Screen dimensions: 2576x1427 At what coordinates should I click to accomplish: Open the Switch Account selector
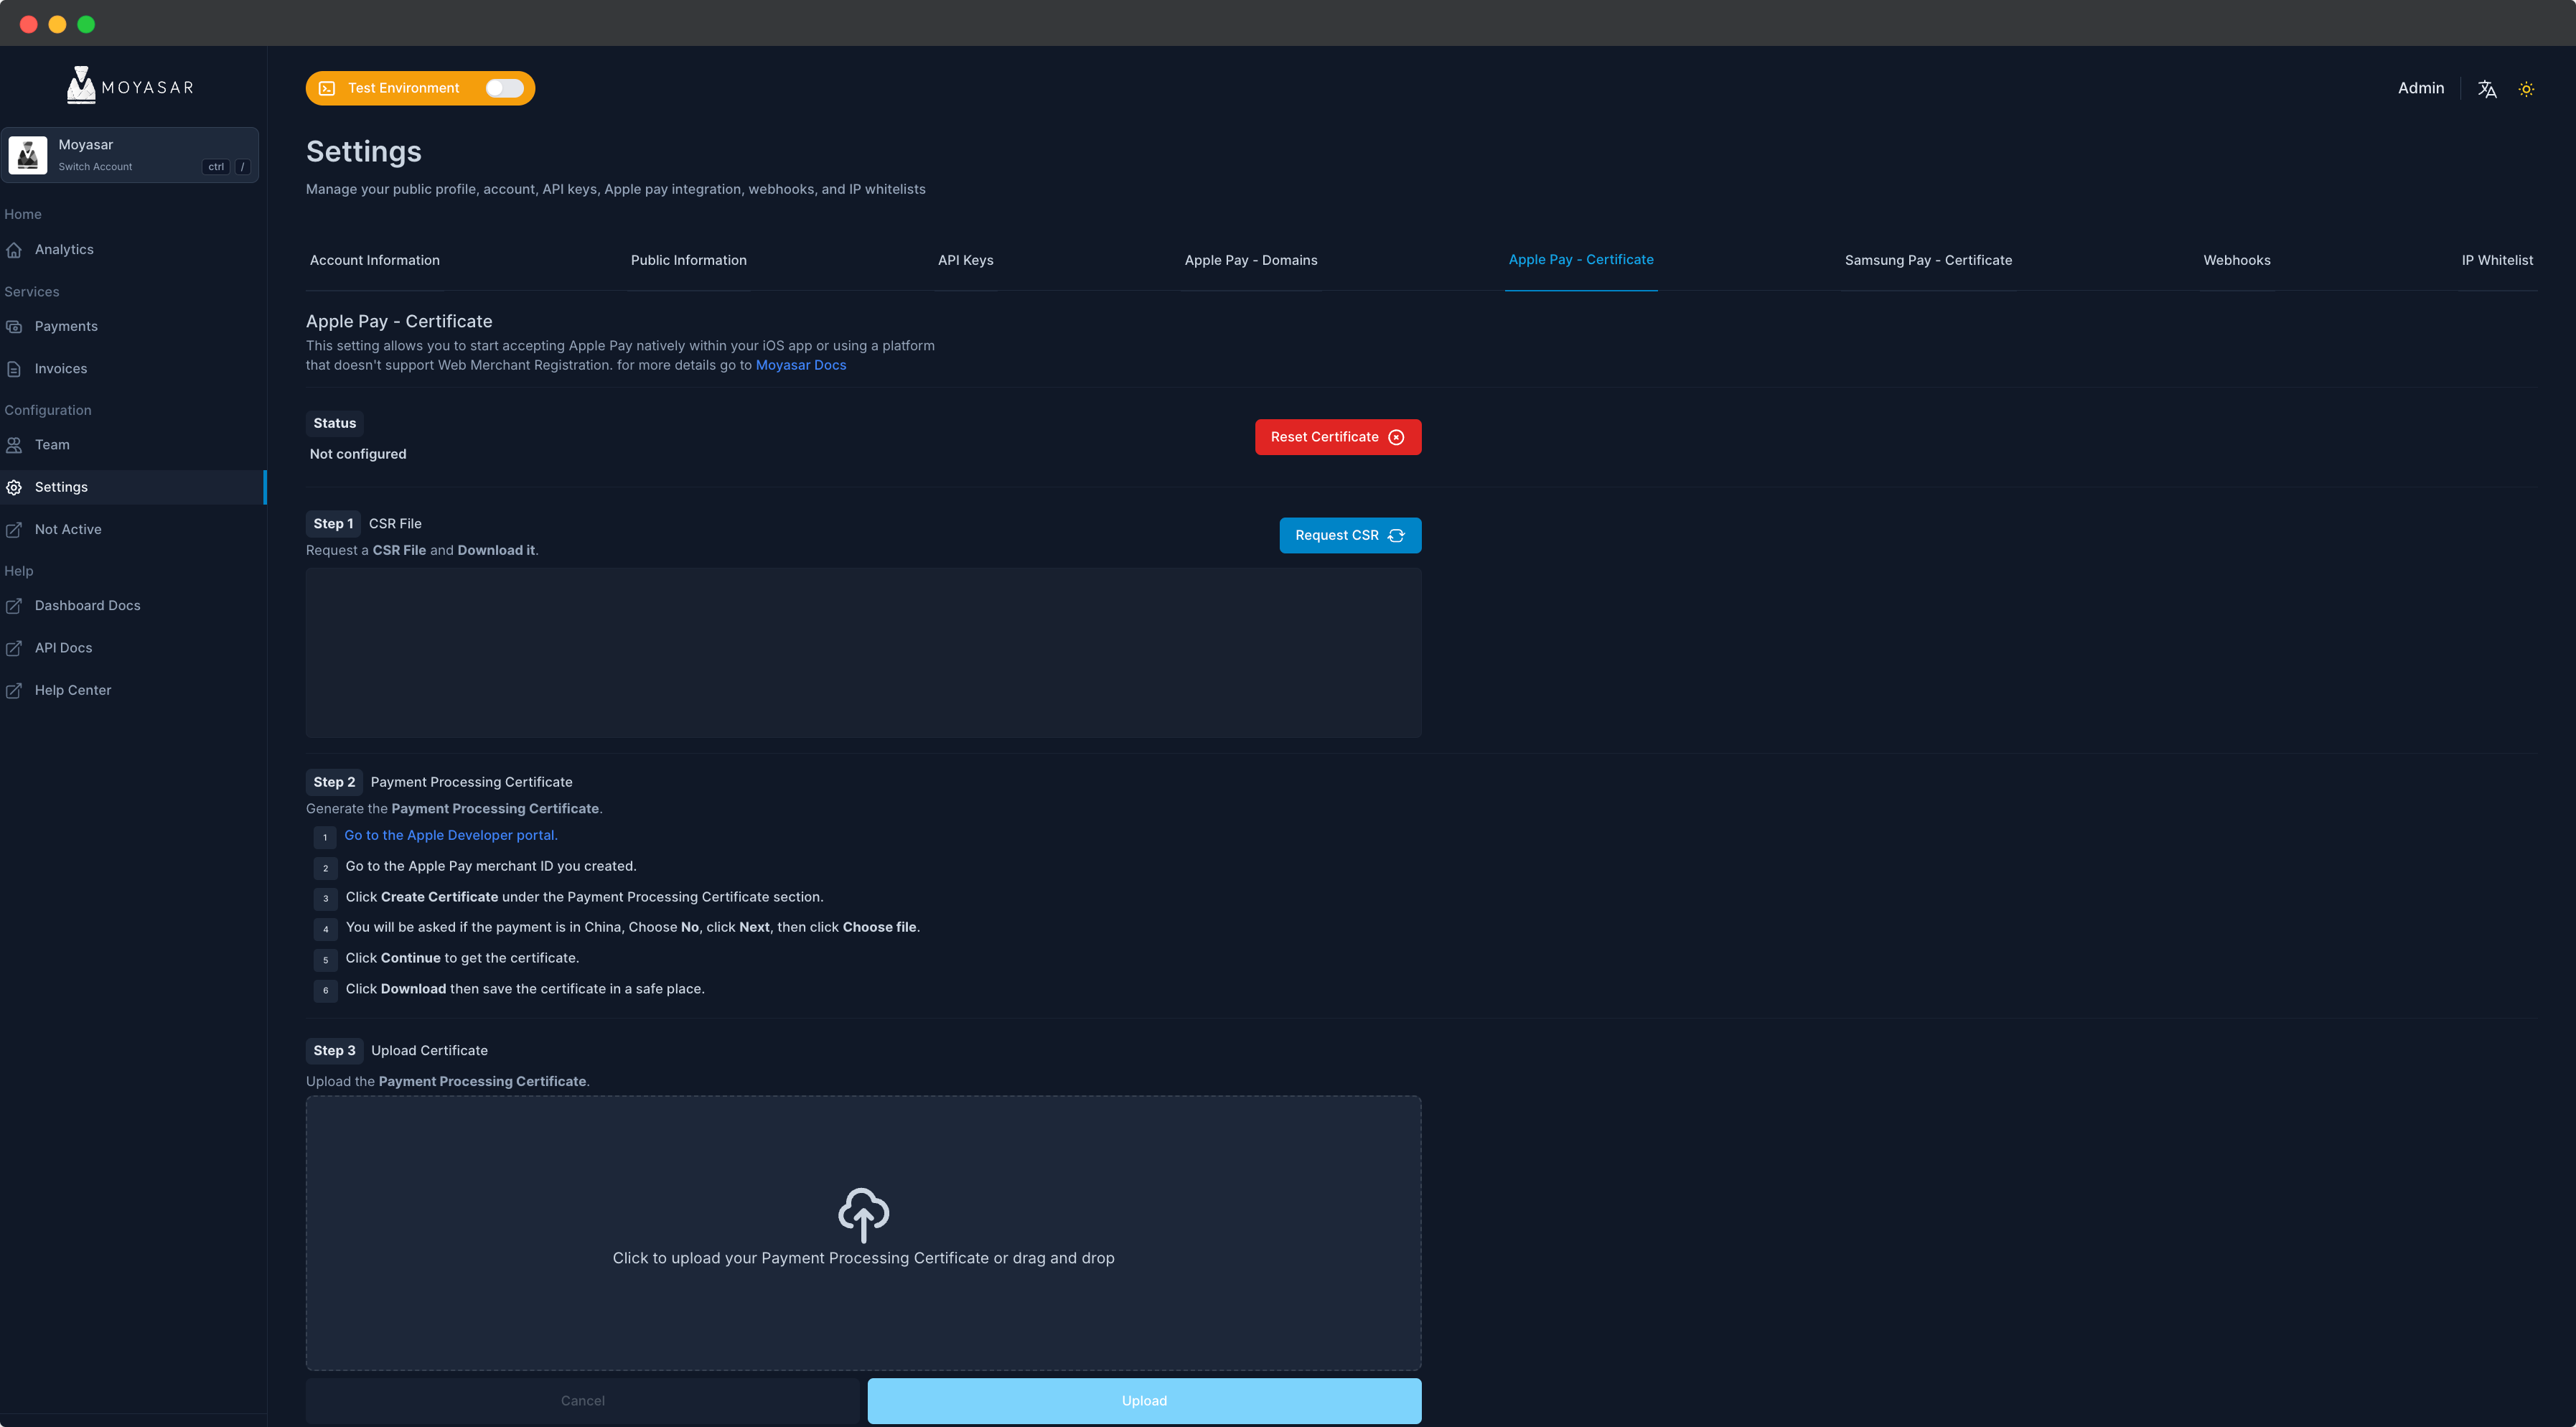pos(130,155)
